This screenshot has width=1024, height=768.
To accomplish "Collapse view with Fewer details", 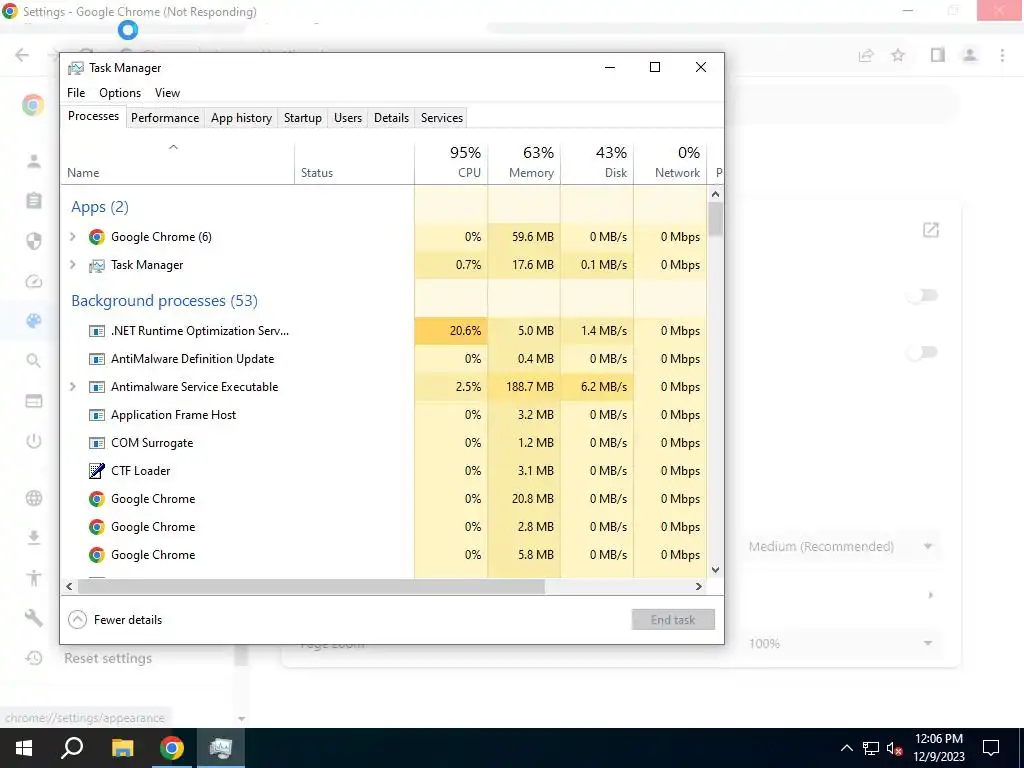I will (x=116, y=620).
